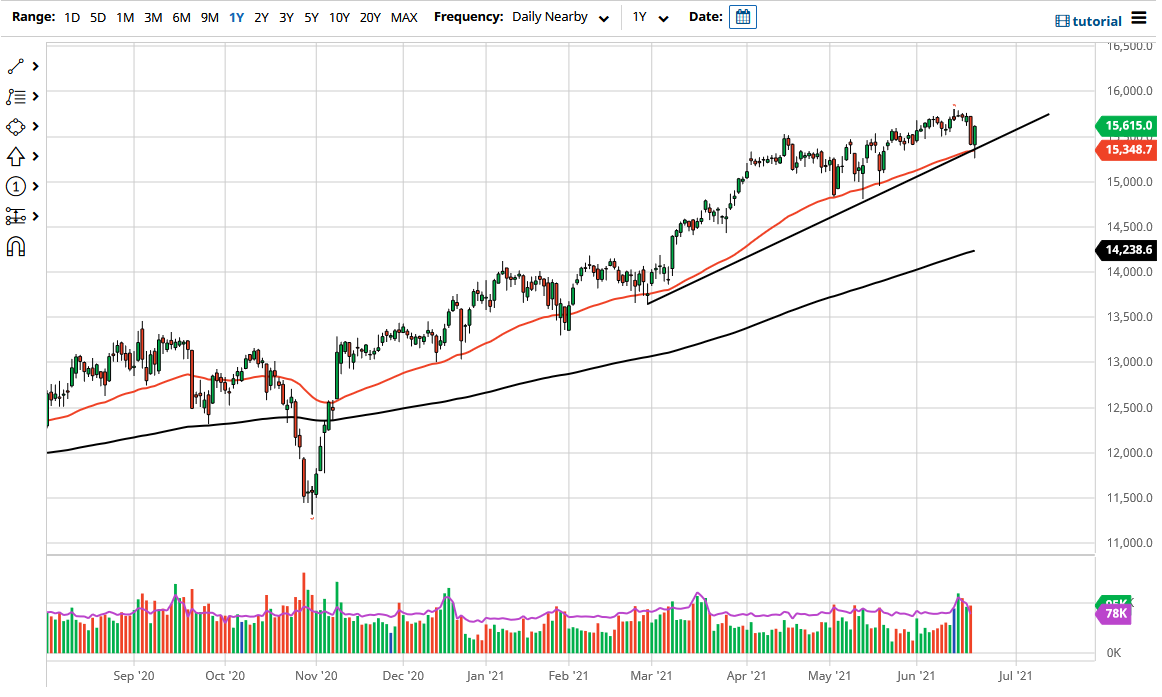Toggle magnet snap mode
Image resolution: width=1162 pixels, height=697 pixels.
tap(15, 246)
